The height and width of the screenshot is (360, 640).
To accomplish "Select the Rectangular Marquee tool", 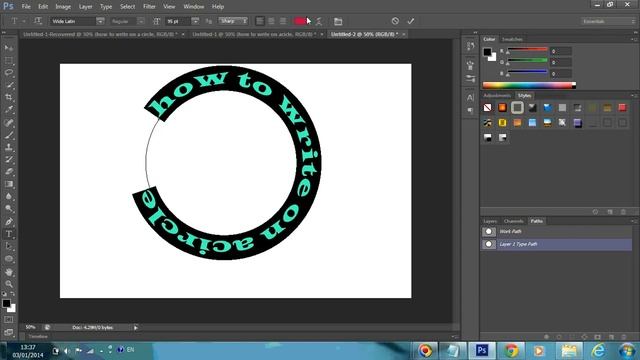I will (9, 60).
